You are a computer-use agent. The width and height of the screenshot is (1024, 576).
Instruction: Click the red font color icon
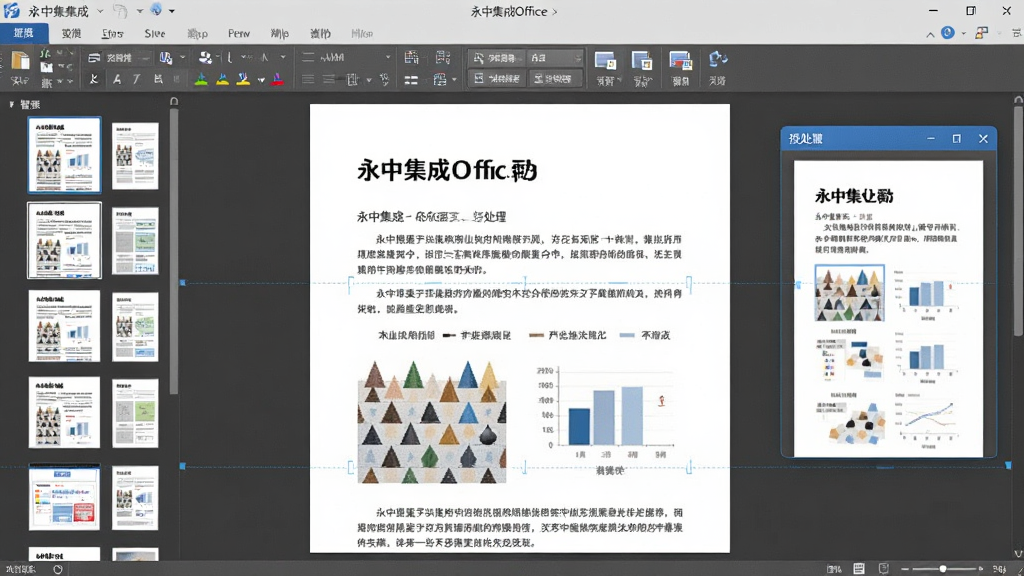pos(278,79)
